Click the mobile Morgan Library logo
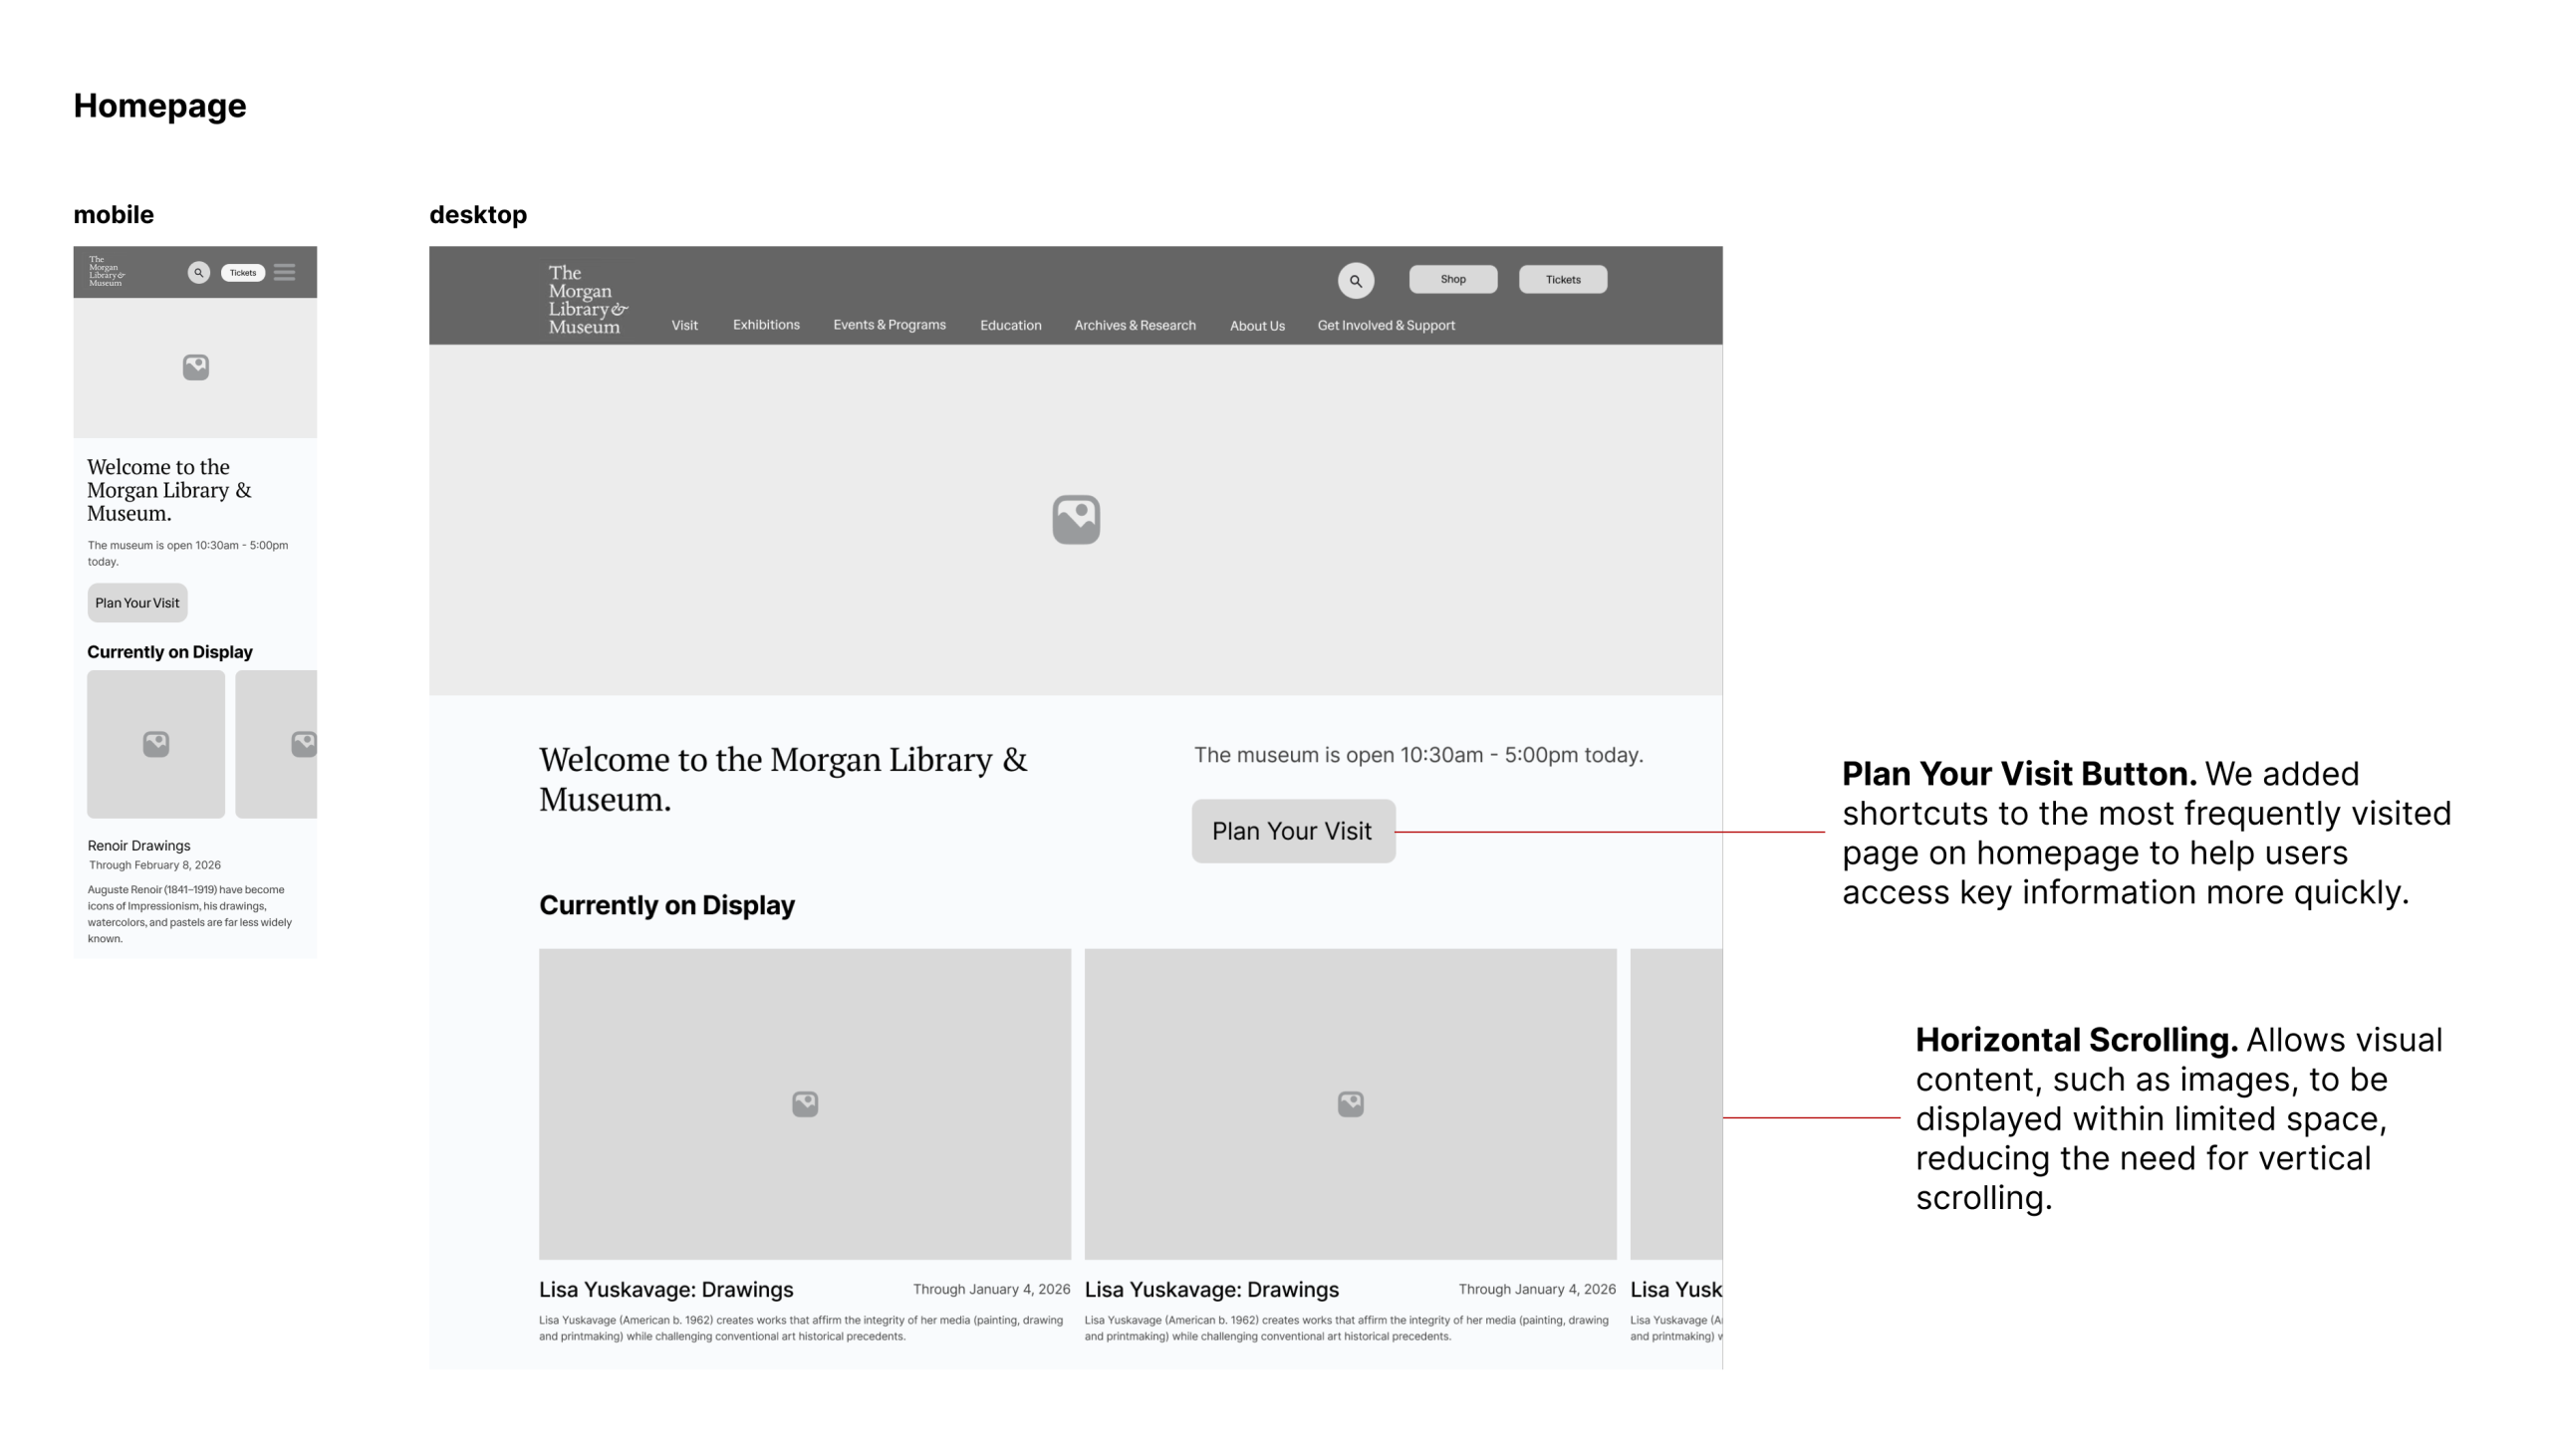The image size is (2550, 1456). [106, 271]
